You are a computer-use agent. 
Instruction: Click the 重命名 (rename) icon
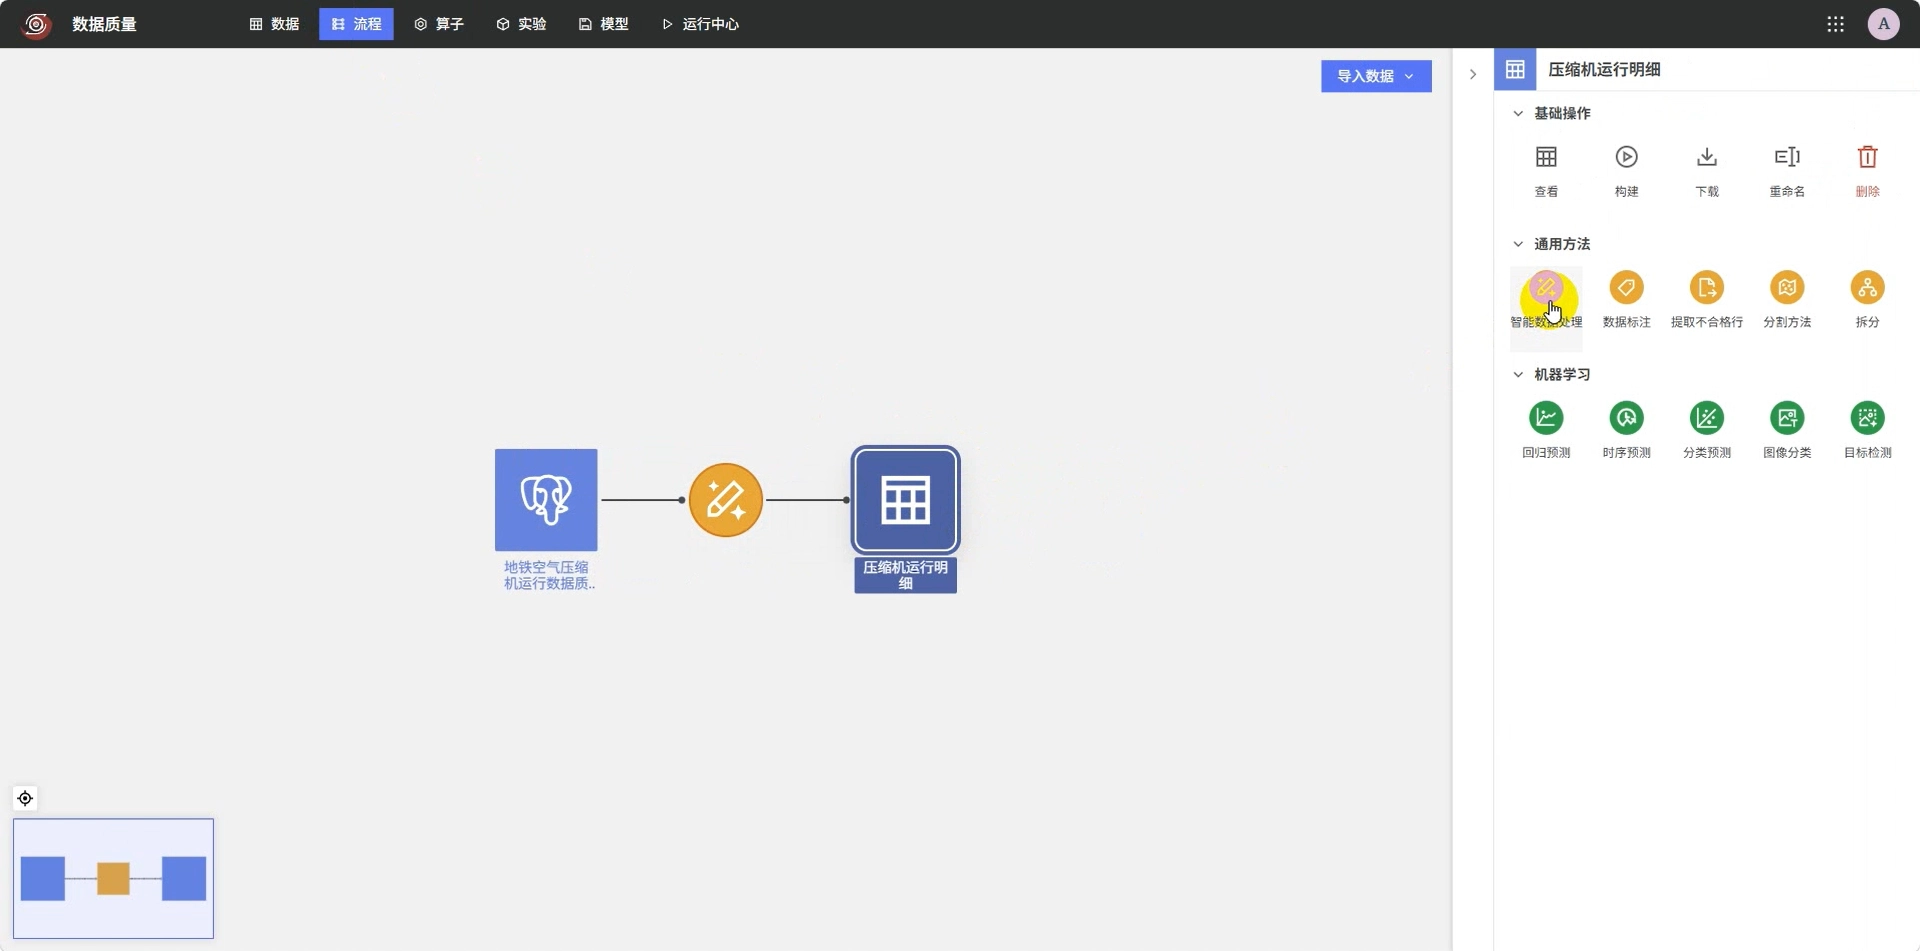[1787, 157]
